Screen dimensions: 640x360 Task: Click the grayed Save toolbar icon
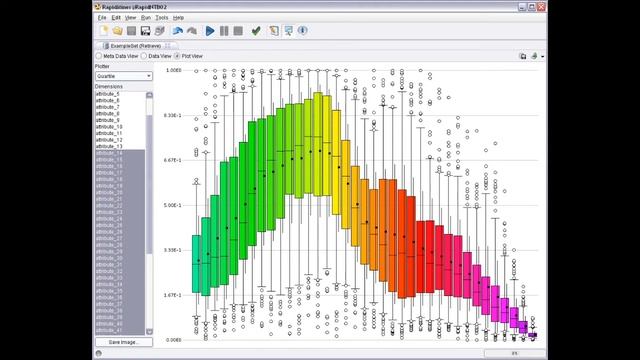131,31
